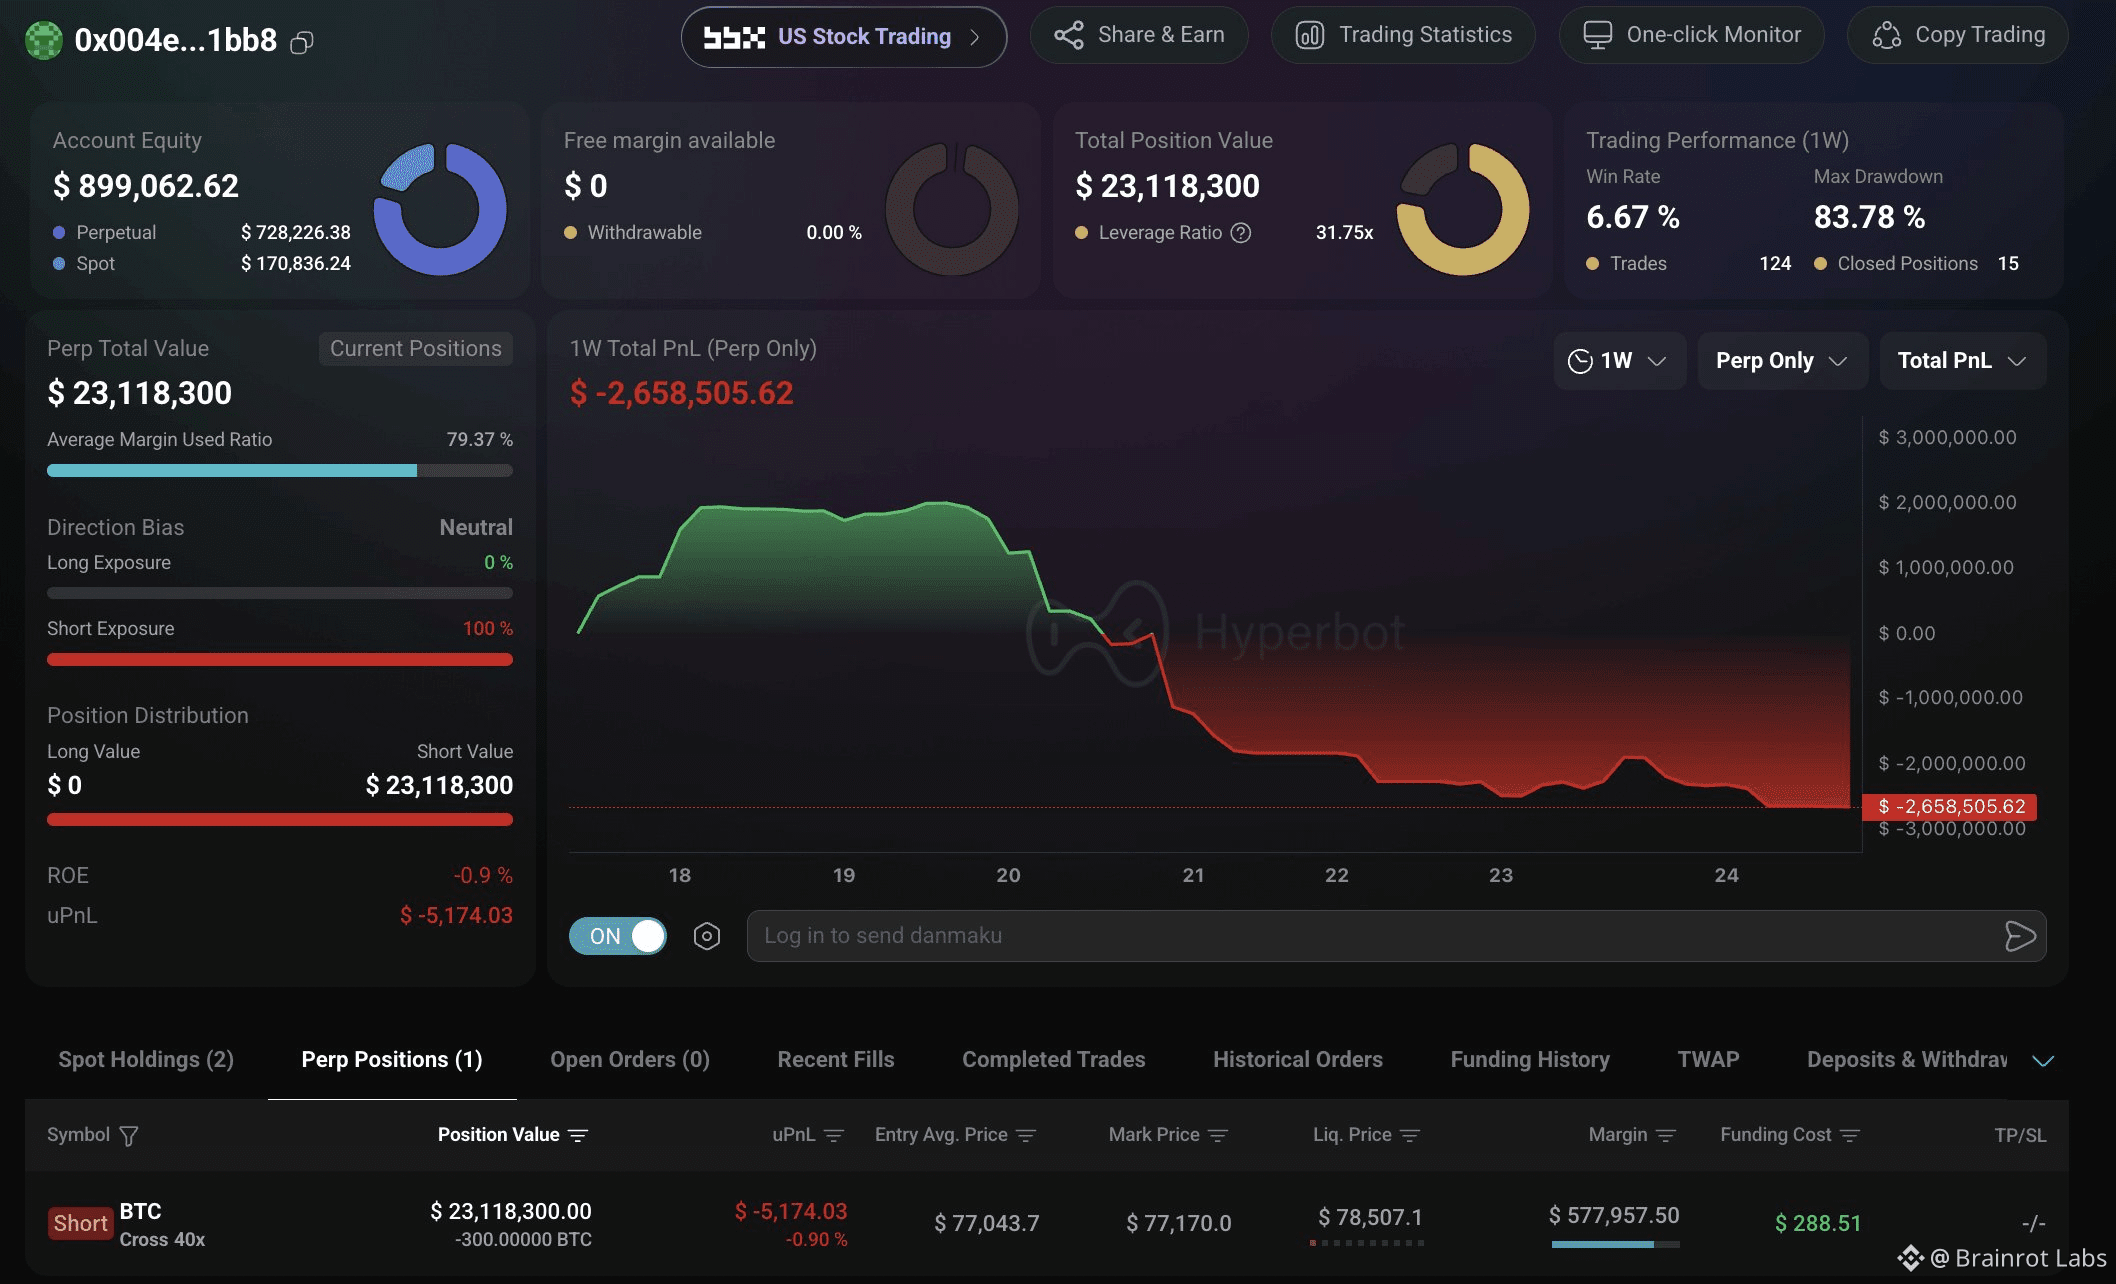Screen dimensions: 2116x1284
Task: Click the Leverage Ratio help icon
Action: 1241,233
